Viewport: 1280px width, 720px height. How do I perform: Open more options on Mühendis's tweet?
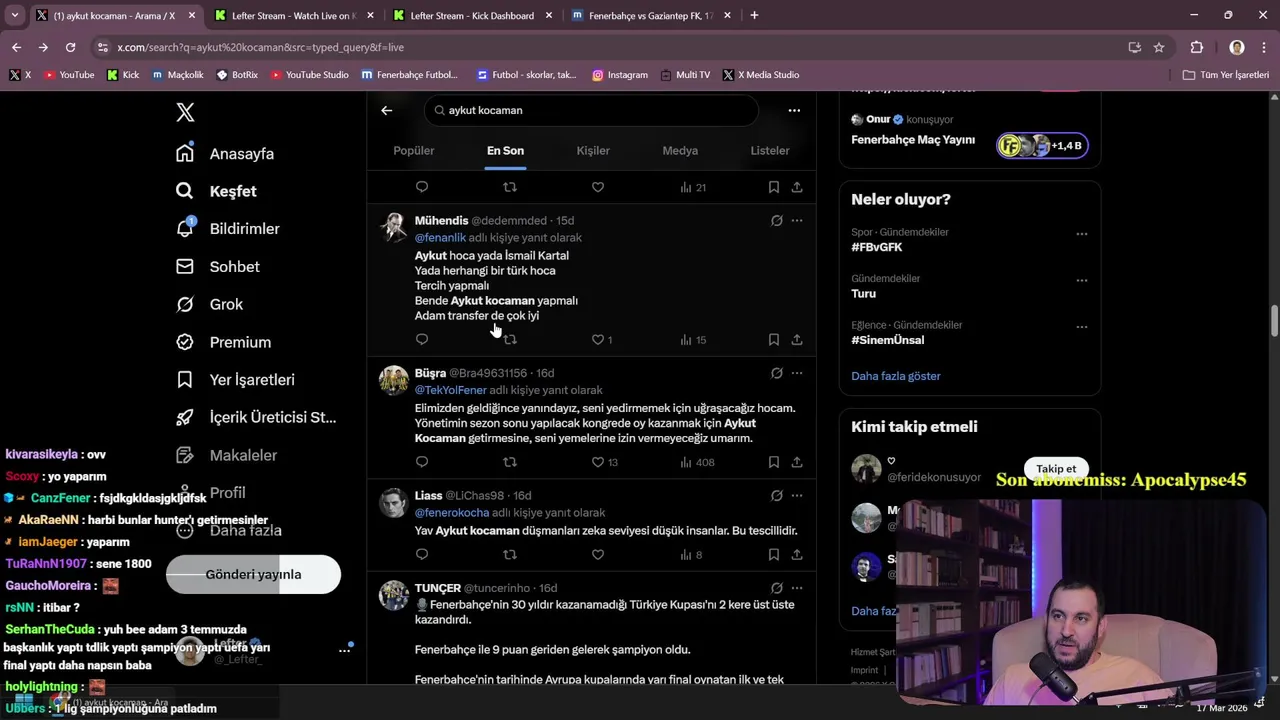(x=797, y=220)
